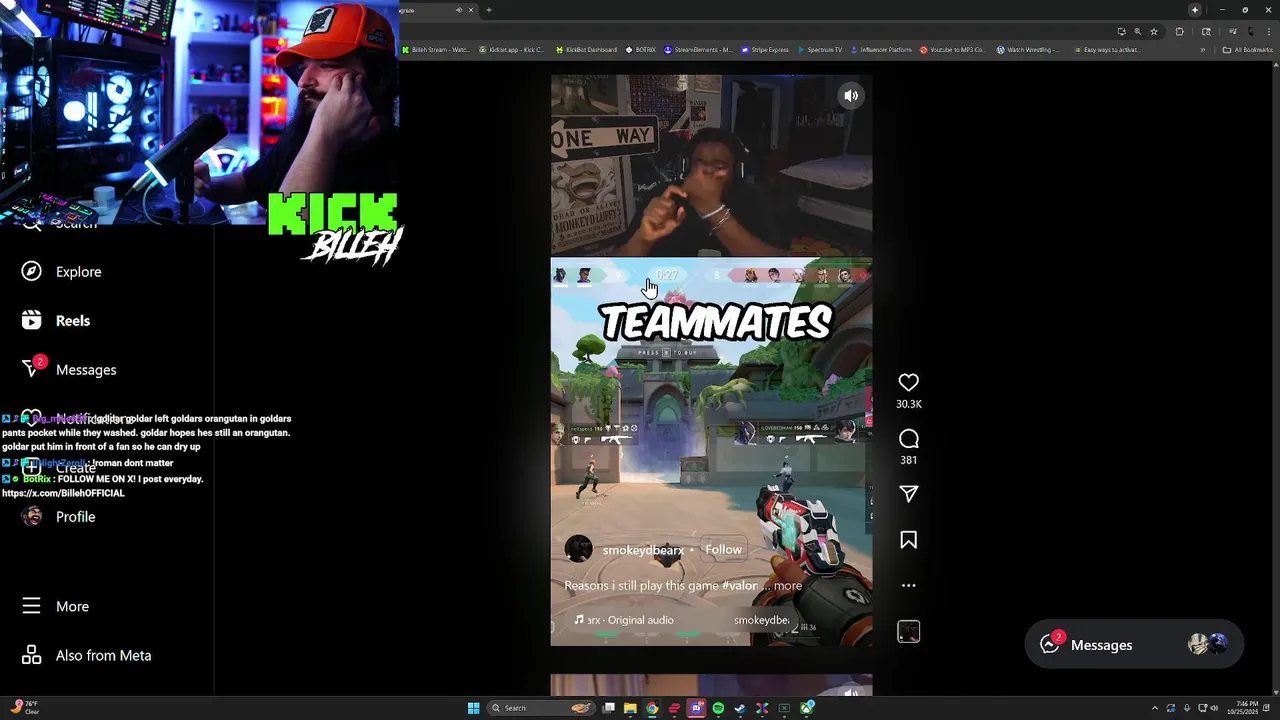This screenshot has width=1280, height=720.
Task: Mute the top reel's audio
Action: (x=851, y=96)
